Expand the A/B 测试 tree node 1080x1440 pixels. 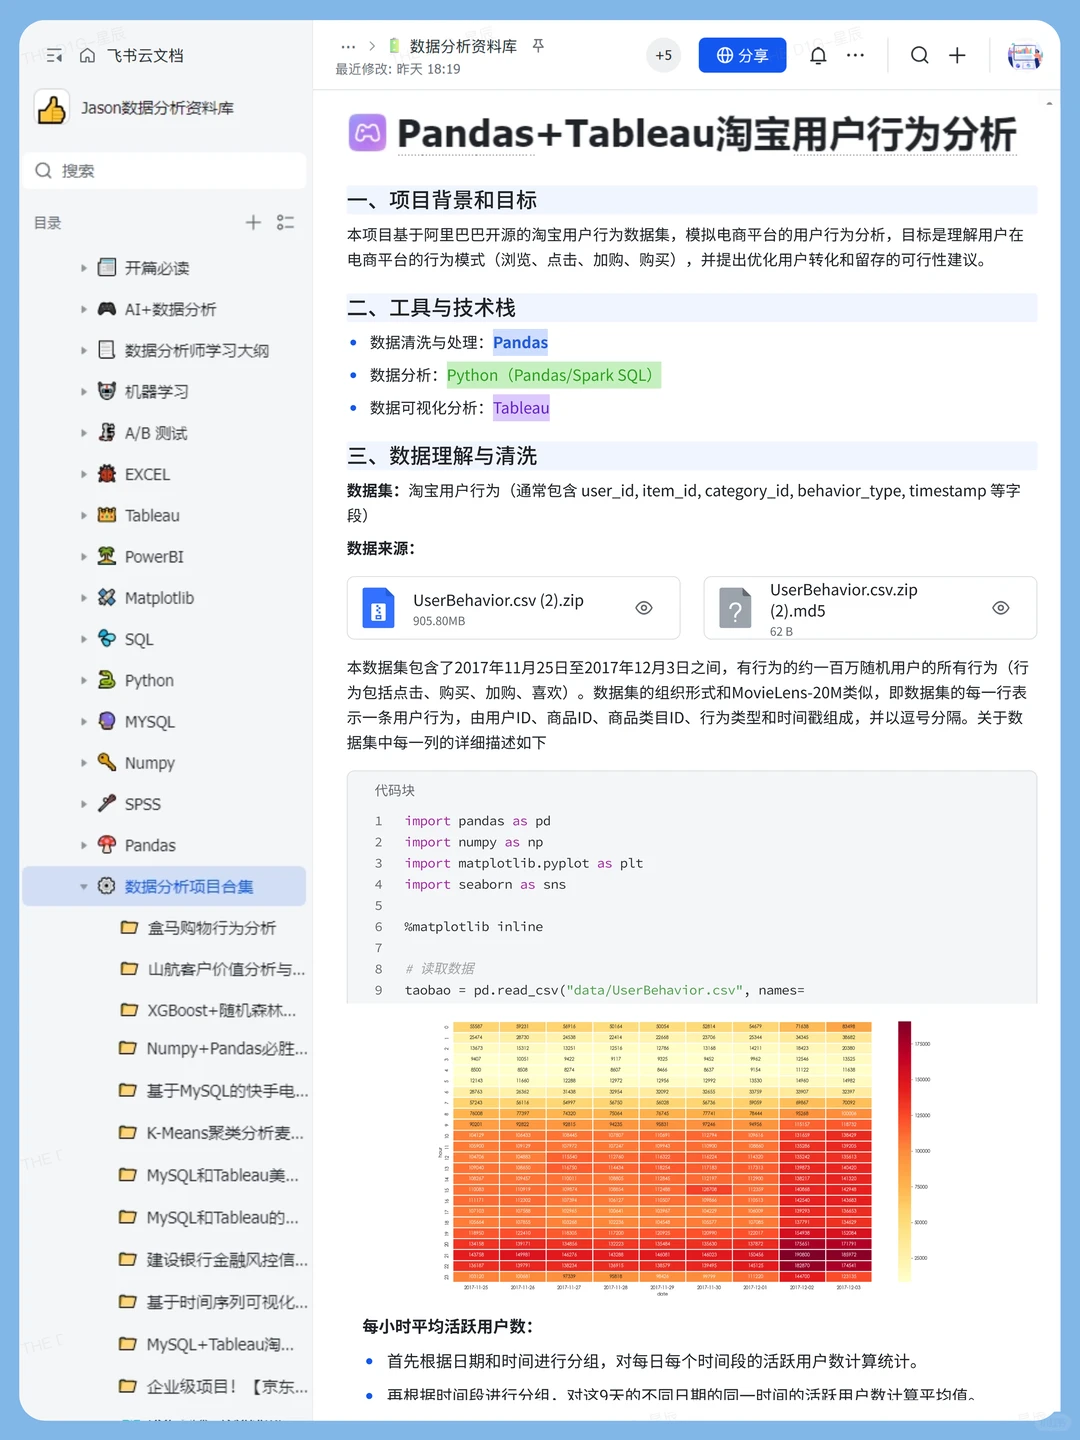[84, 433]
